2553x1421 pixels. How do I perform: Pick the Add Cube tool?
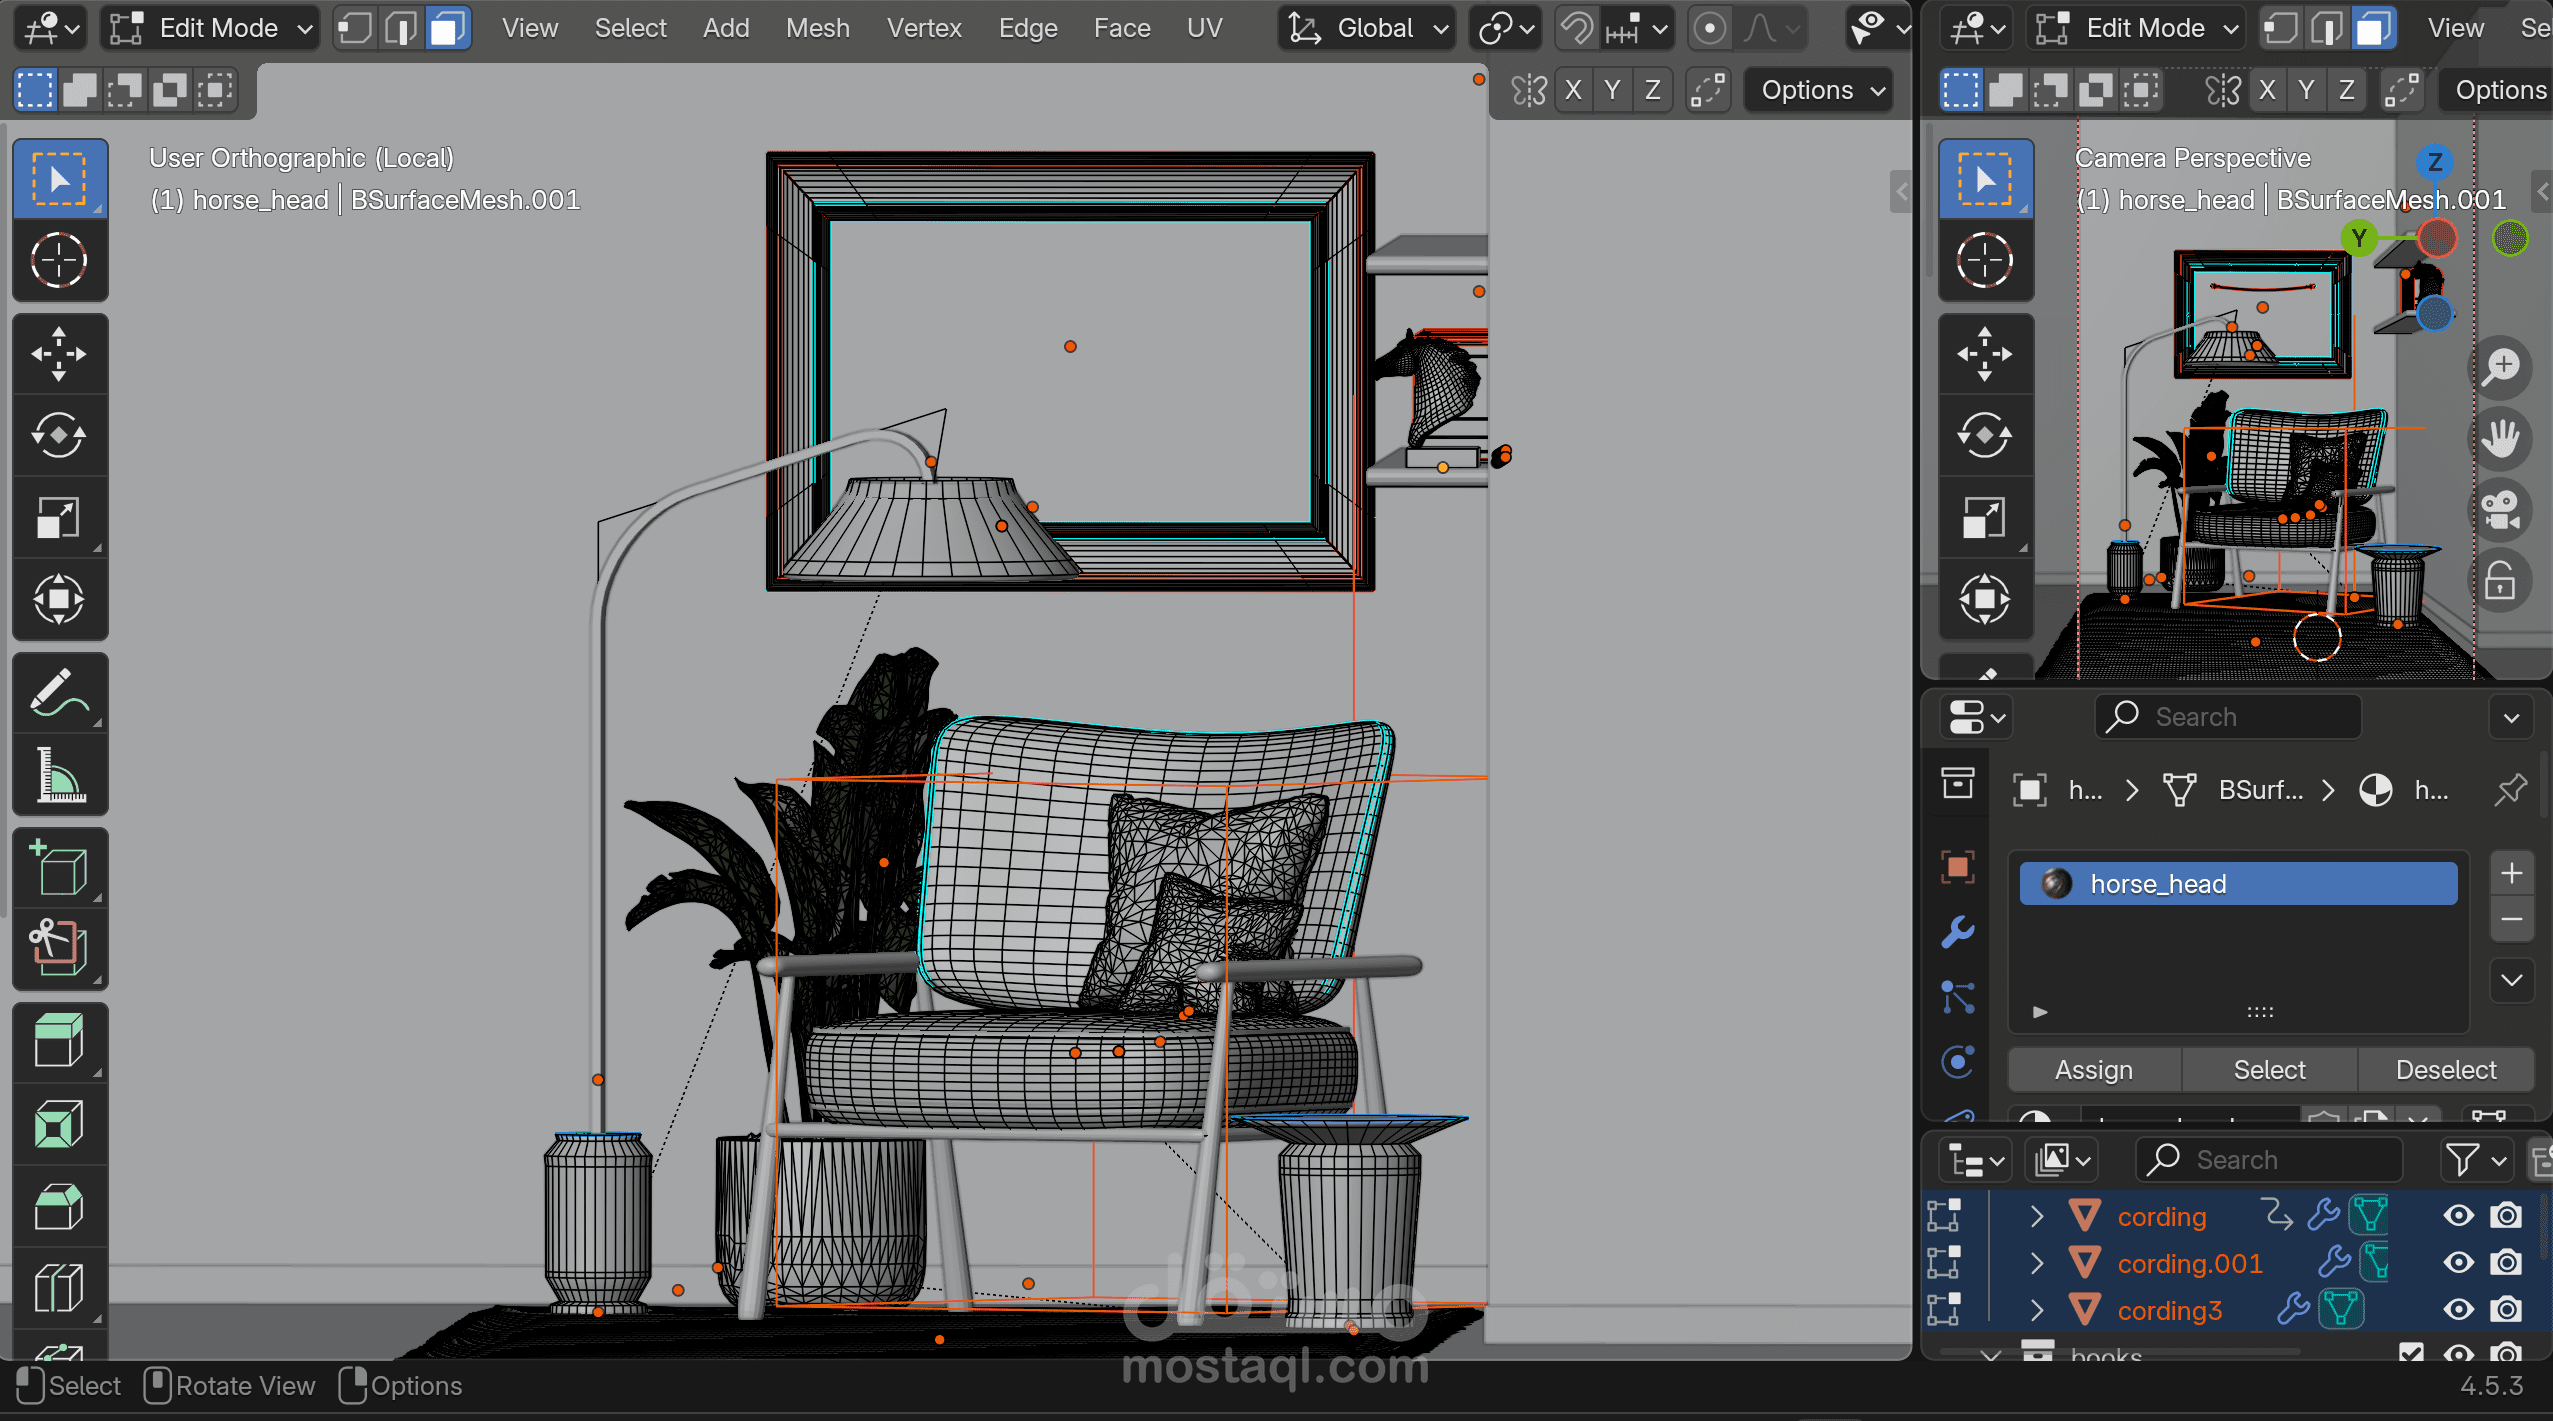[x=58, y=868]
